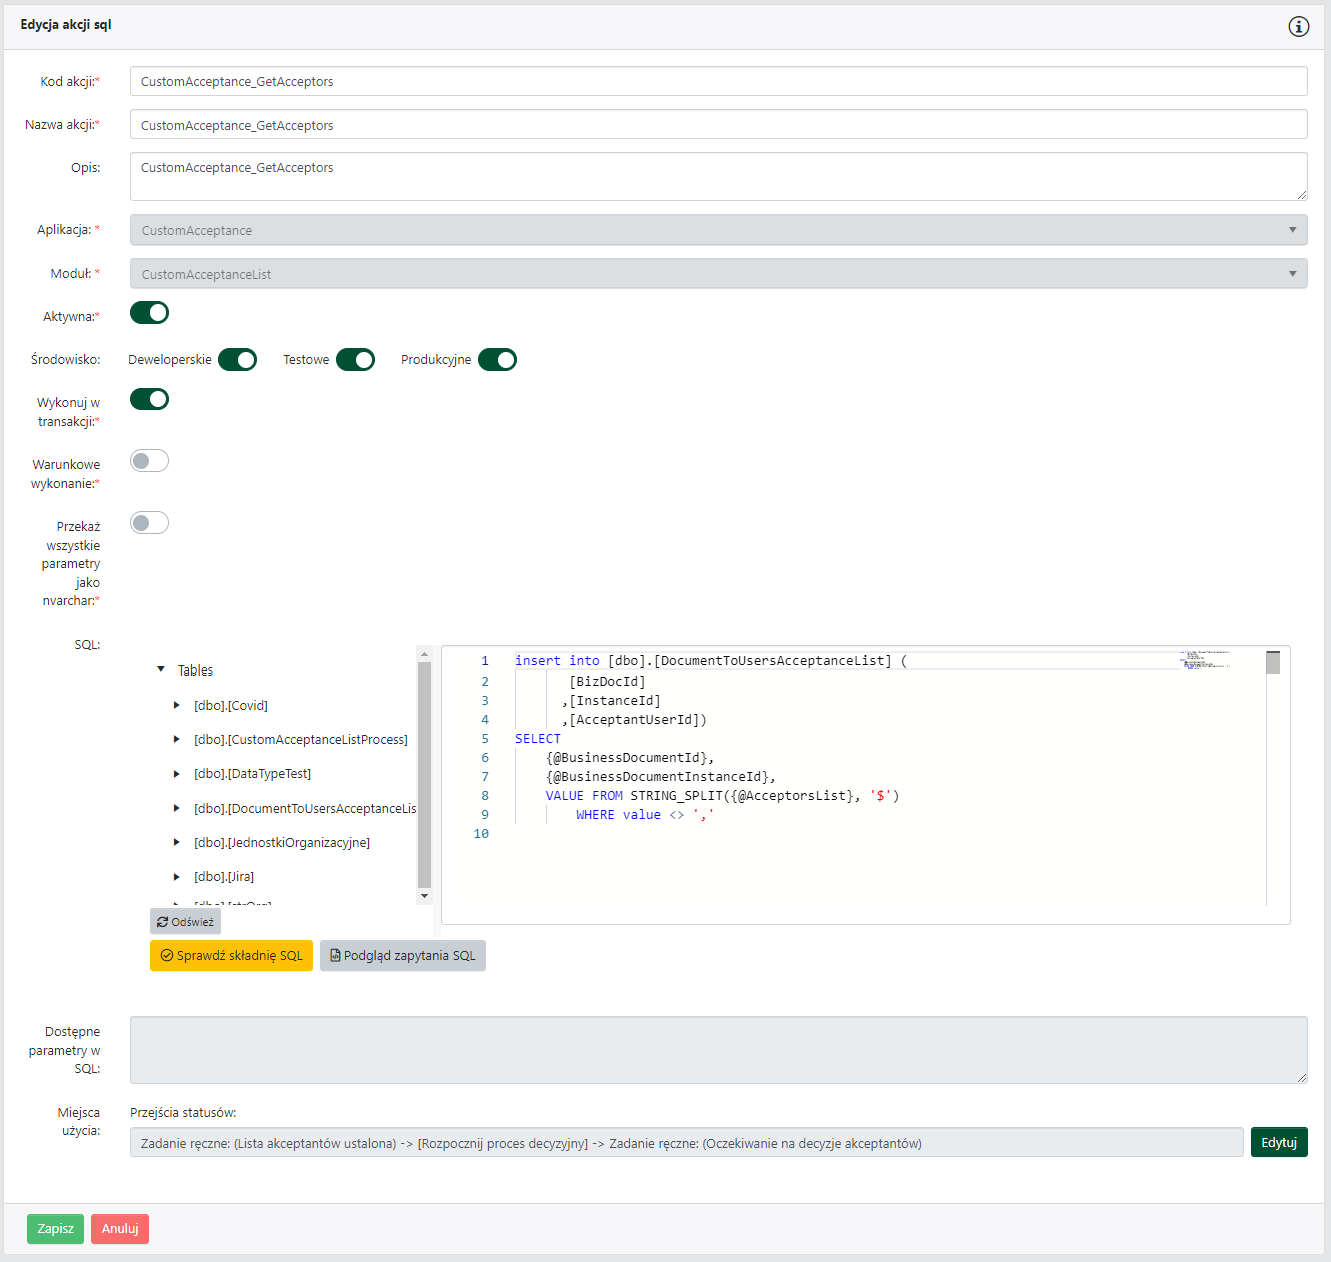Screen dimensions: 1331x1262
Task: Disable the Aktywna toggle
Action: (x=149, y=313)
